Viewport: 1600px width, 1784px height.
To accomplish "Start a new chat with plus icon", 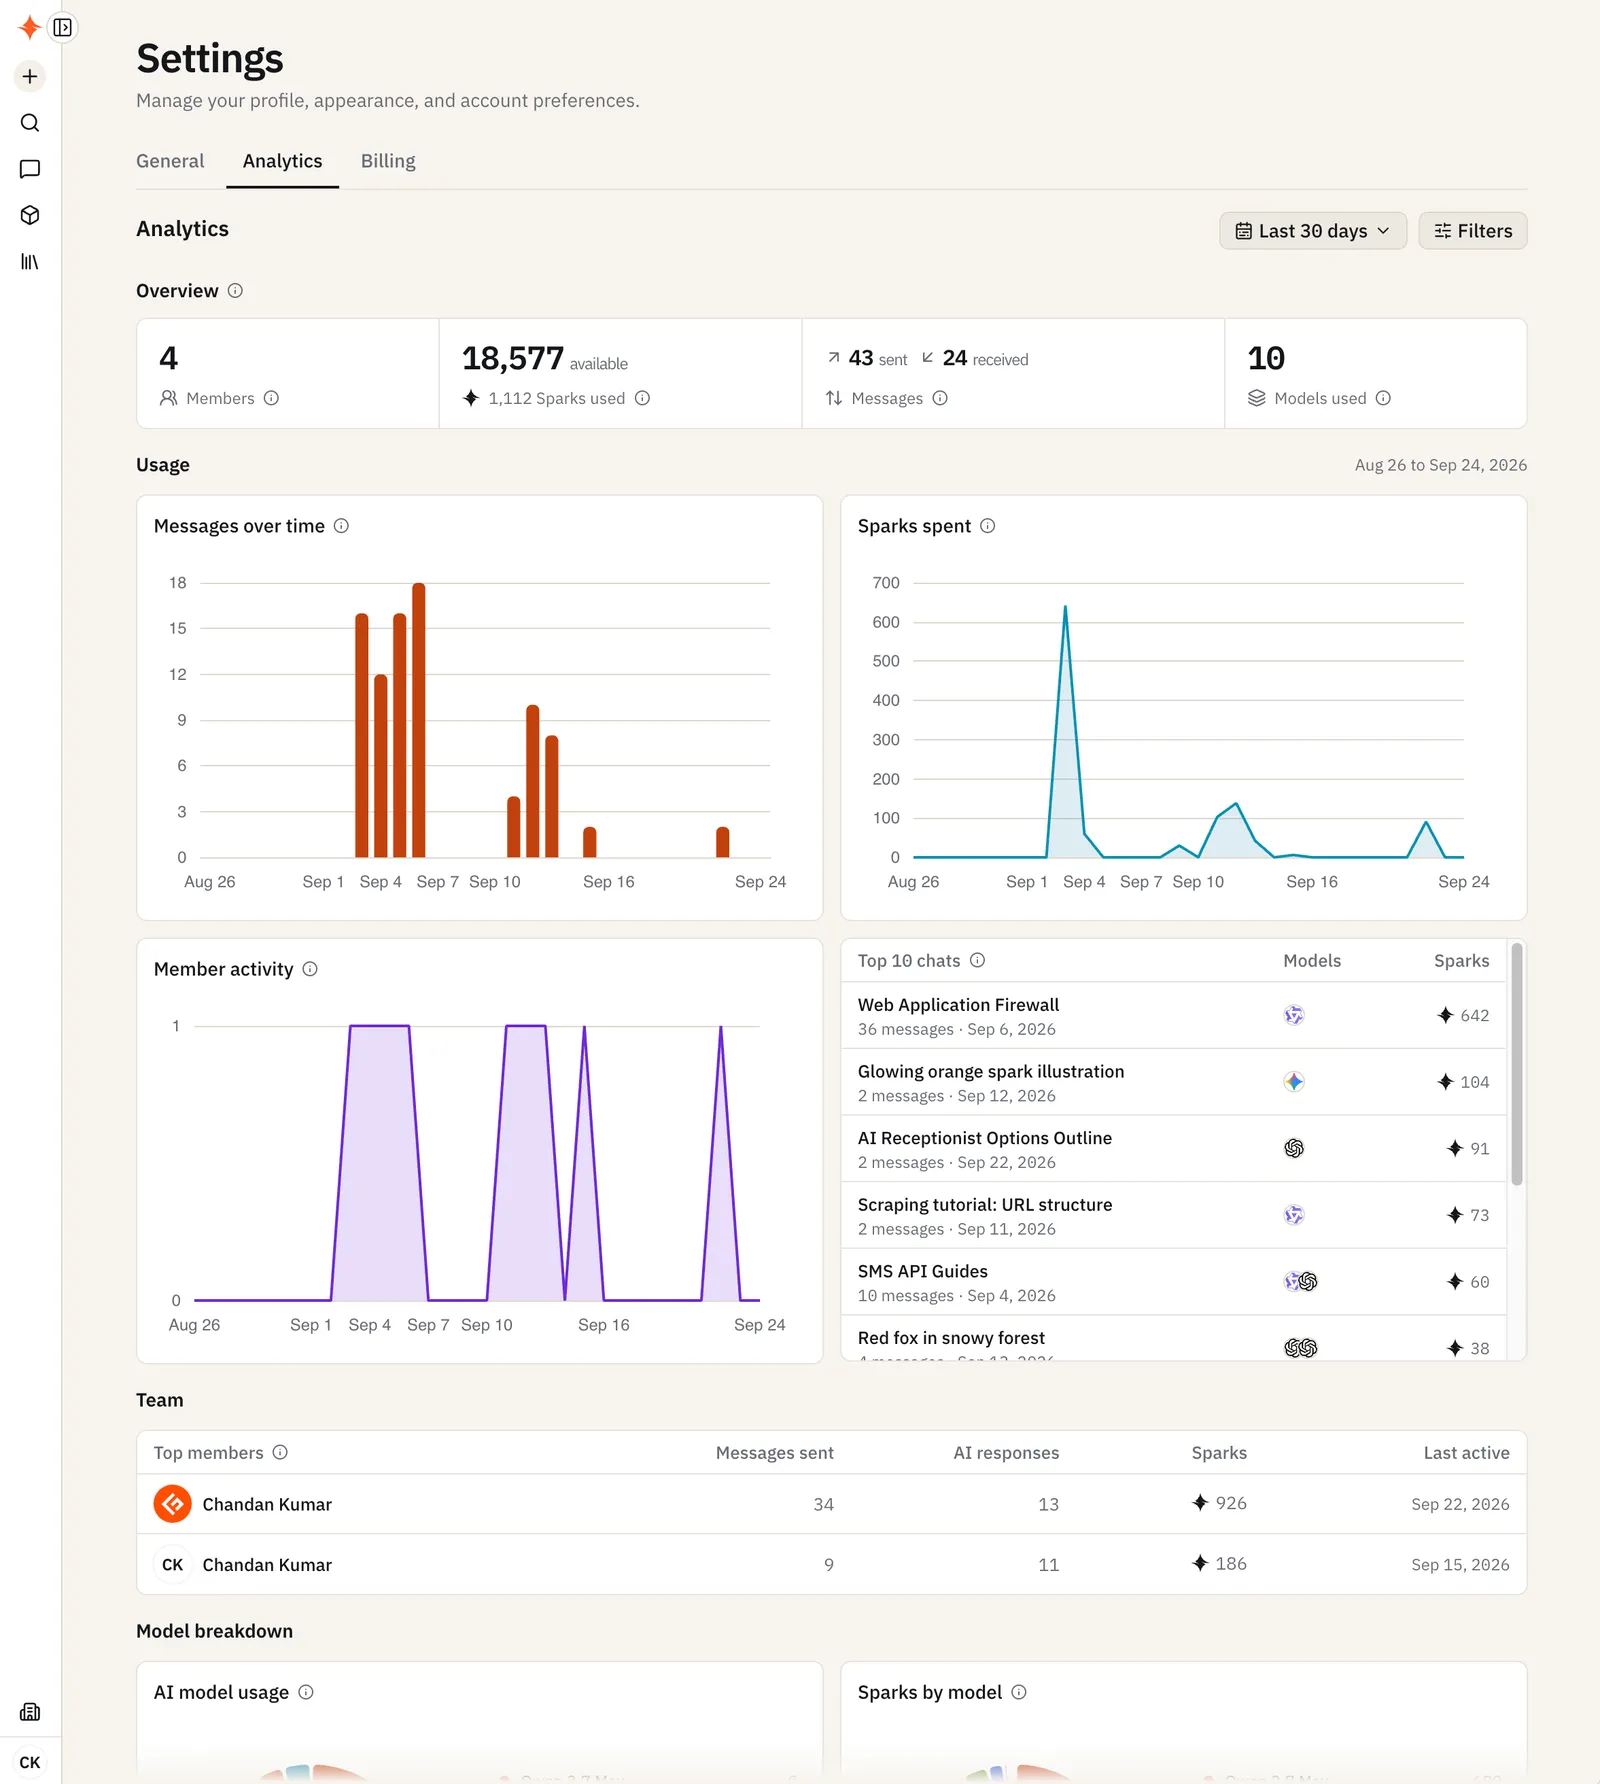I will [x=30, y=77].
